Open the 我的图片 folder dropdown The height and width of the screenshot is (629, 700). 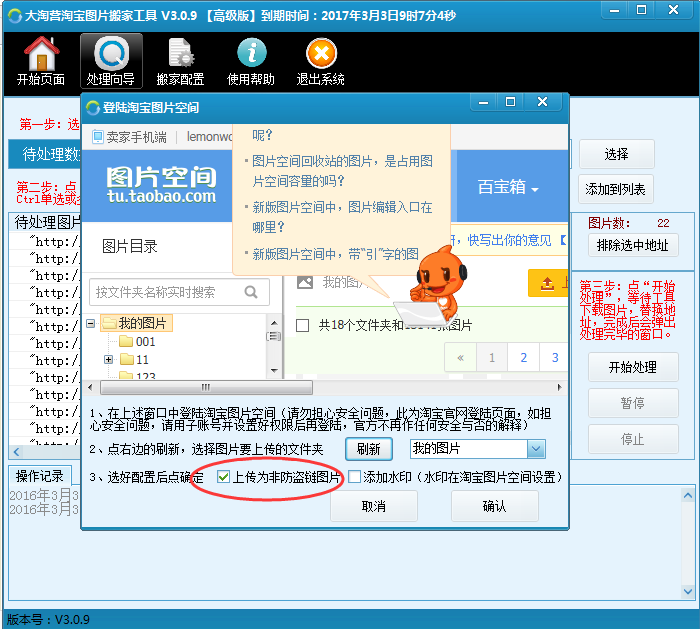pos(536,449)
